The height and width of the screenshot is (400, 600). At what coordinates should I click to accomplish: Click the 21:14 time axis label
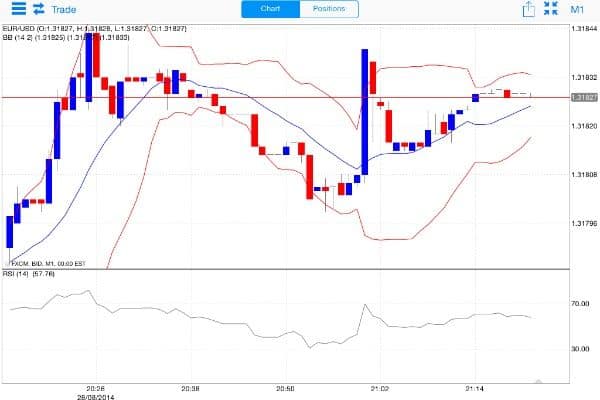pos(474,389)
